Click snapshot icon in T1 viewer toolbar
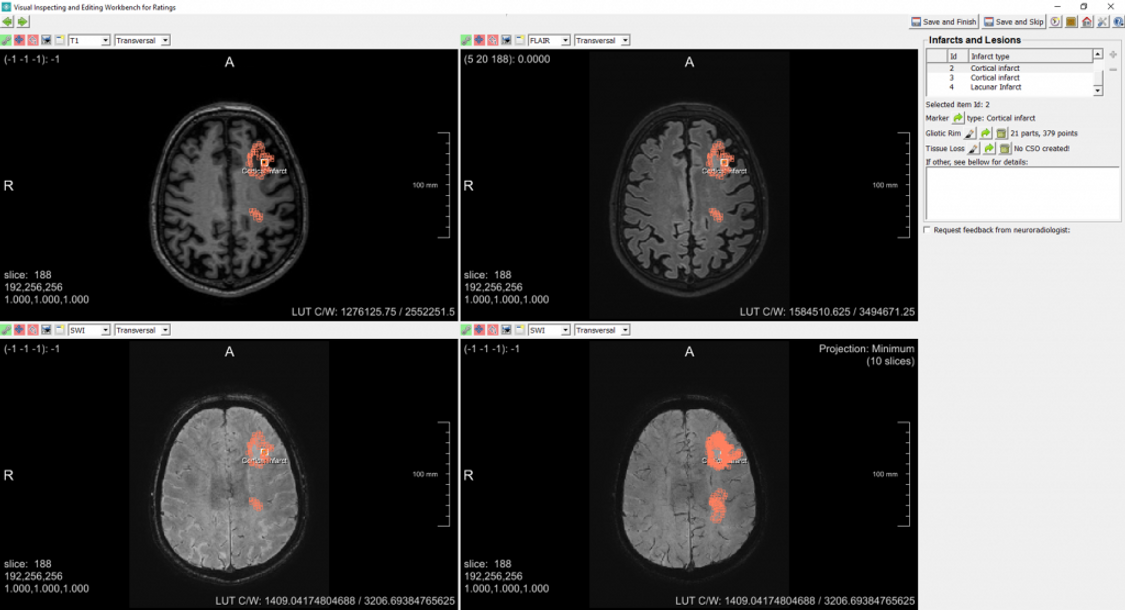The image size is (1125, 610). 47,41
